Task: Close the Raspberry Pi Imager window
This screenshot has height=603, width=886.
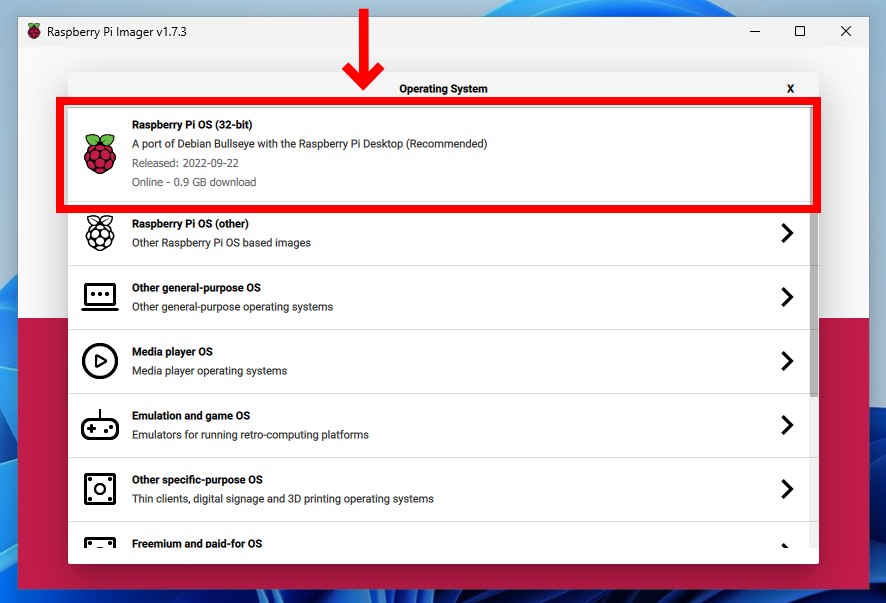Action: 846,32
